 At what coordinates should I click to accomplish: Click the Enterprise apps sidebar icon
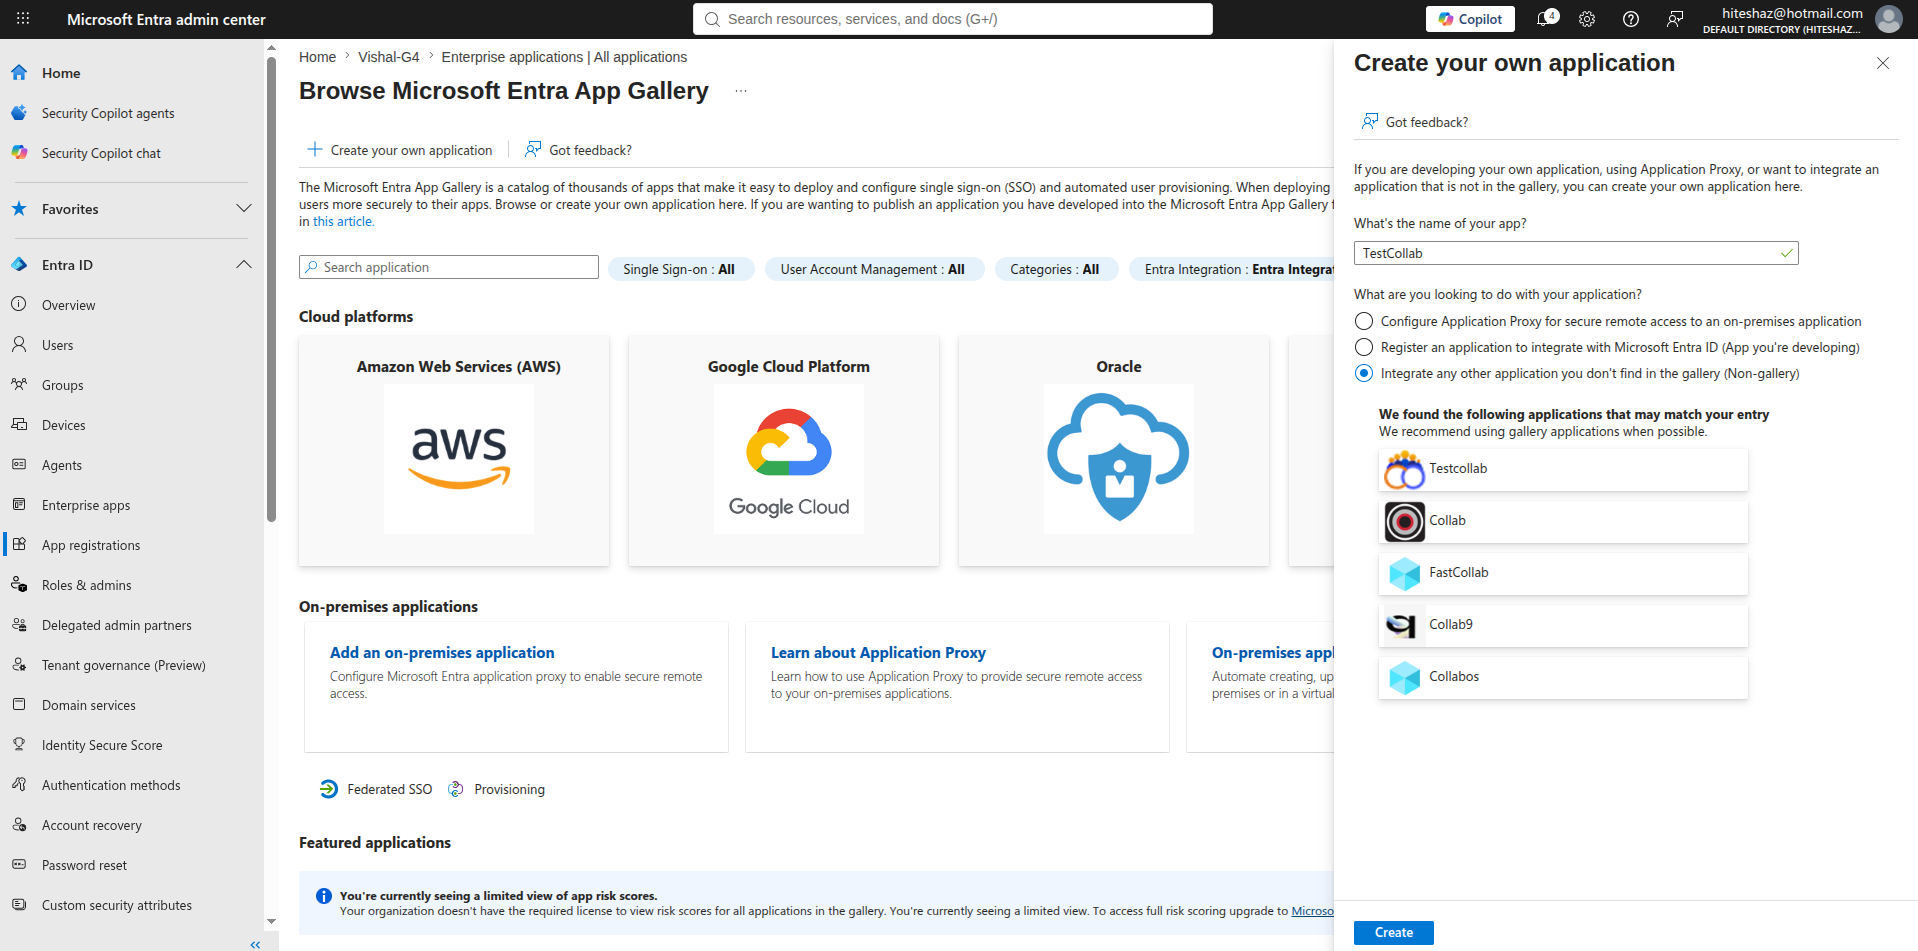[x=19, y=505]
